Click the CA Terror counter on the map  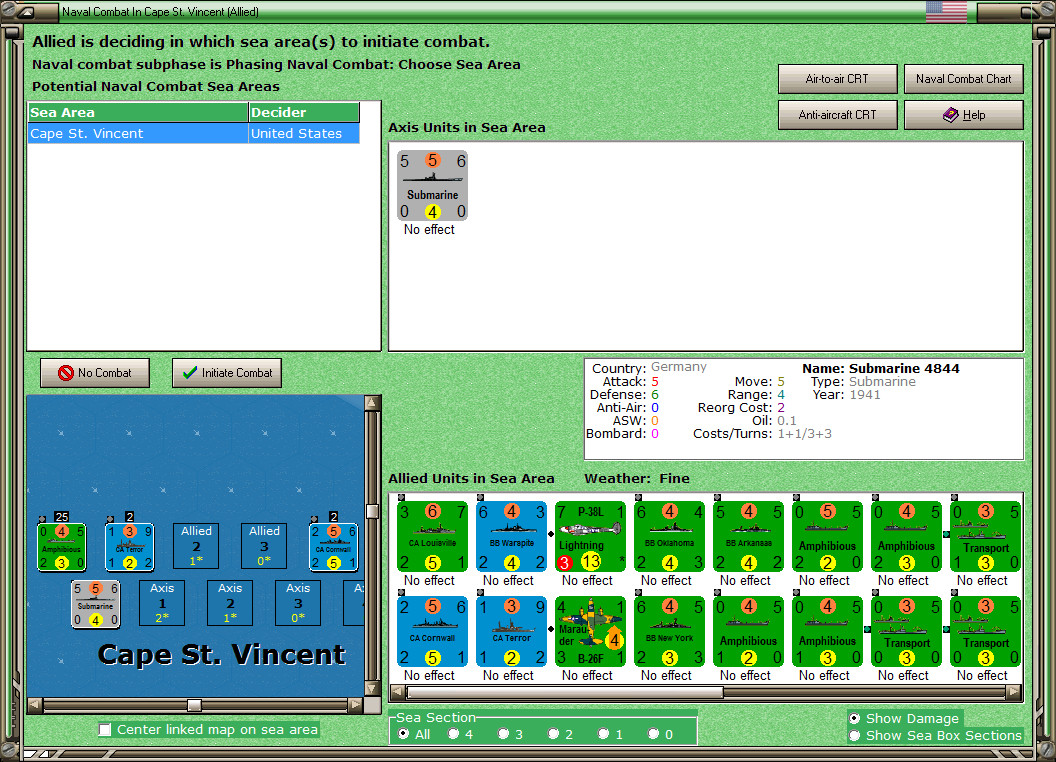point(130,547)
